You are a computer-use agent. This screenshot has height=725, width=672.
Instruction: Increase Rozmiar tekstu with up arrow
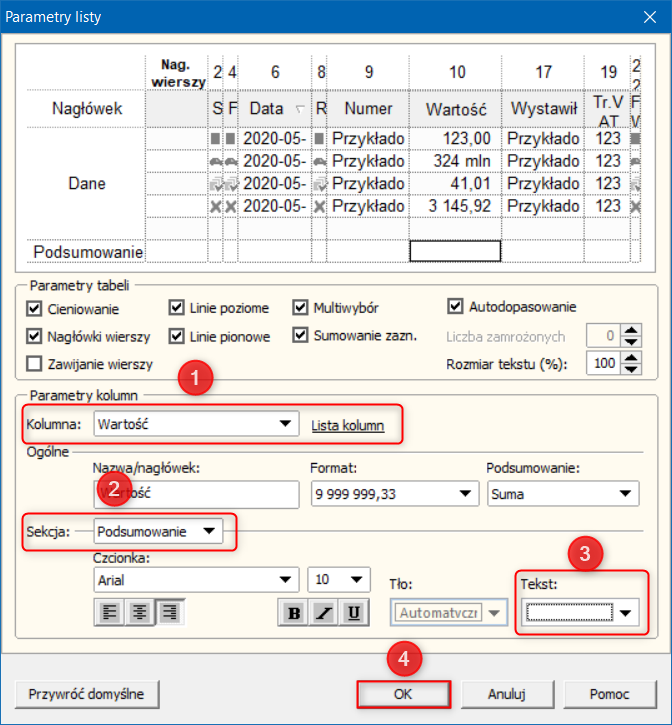(x=631, y=357)
